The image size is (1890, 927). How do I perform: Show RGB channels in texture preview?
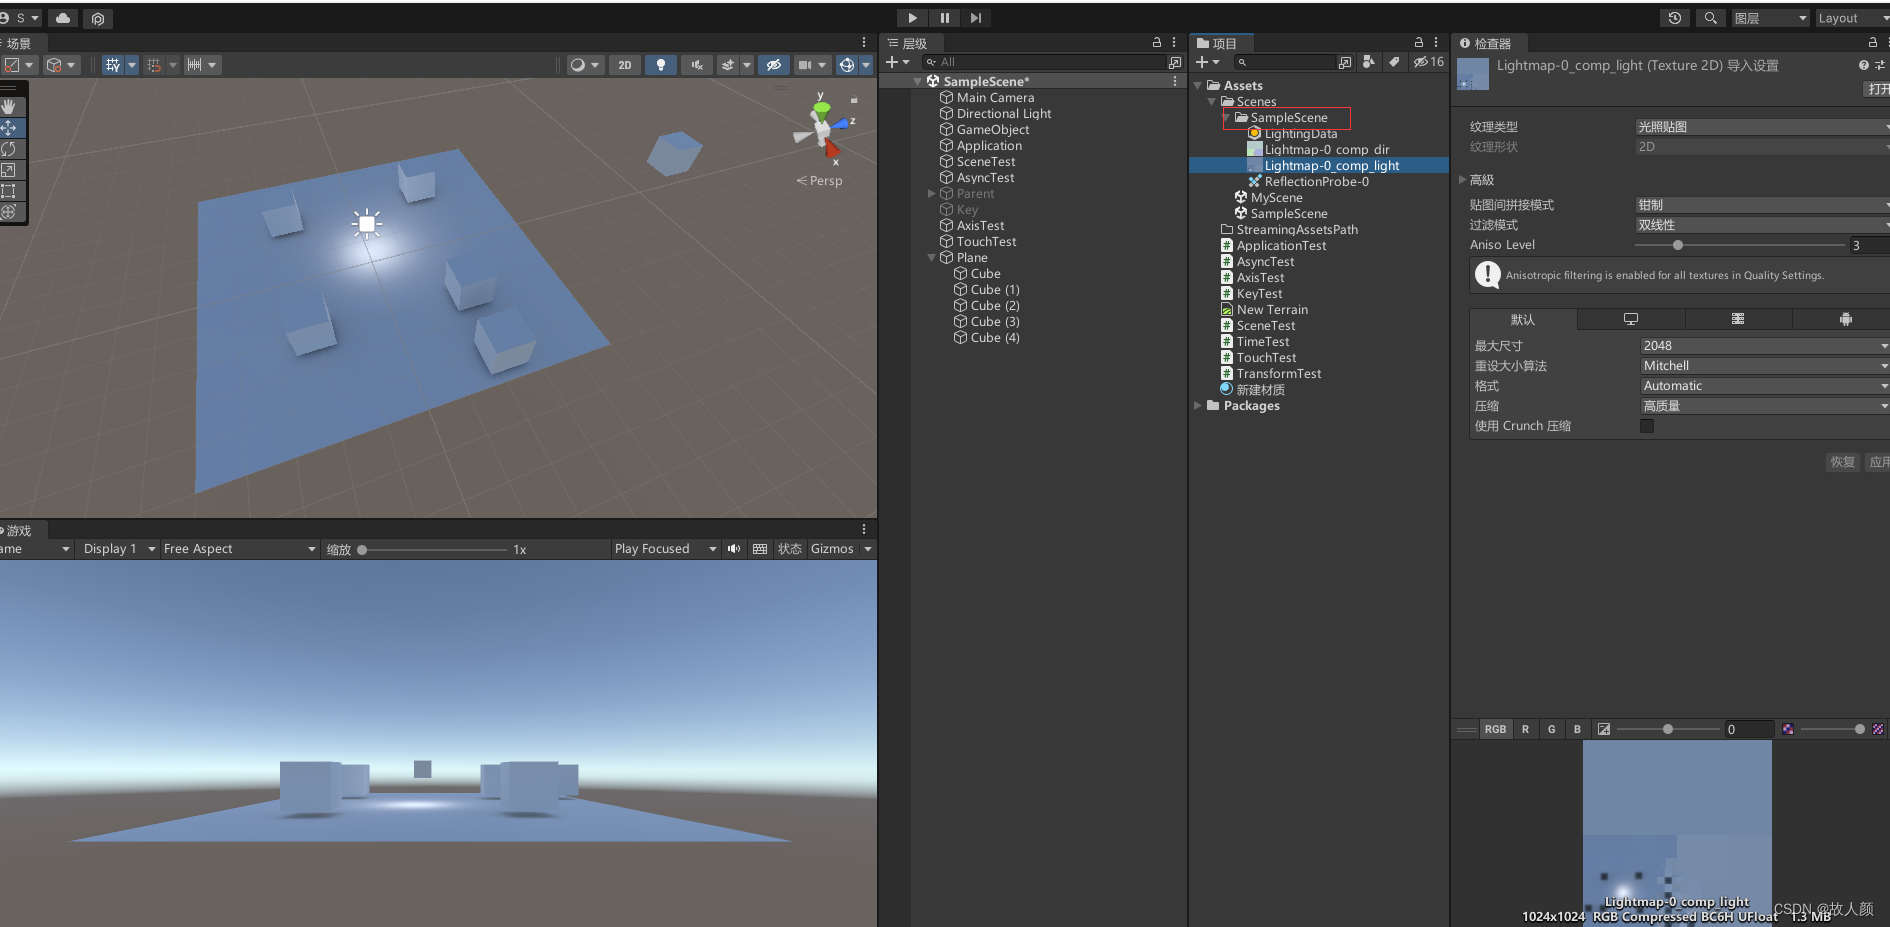click(x=1495, y=729)
